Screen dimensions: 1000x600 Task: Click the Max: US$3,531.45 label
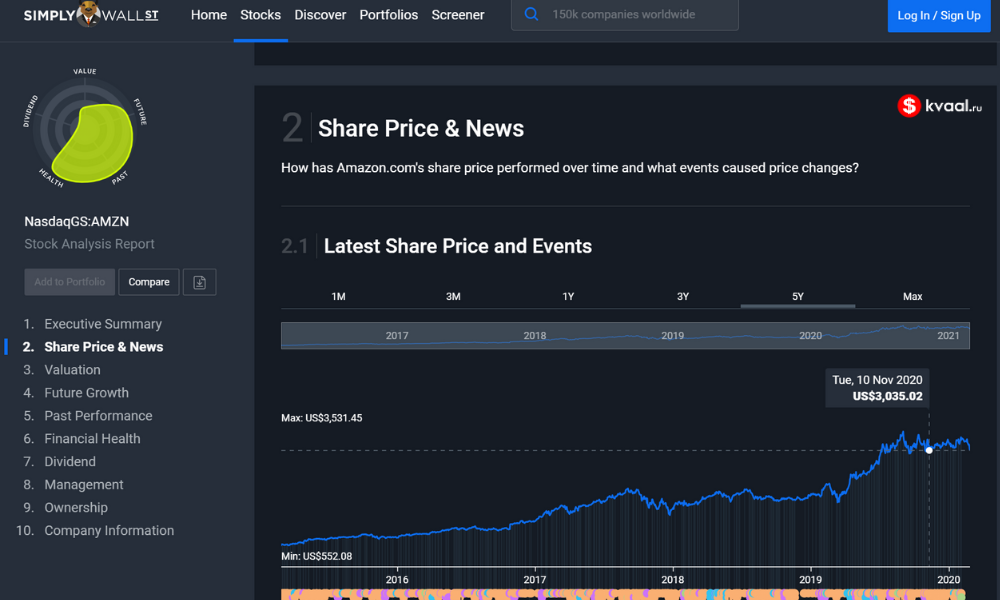coord(321,418)
